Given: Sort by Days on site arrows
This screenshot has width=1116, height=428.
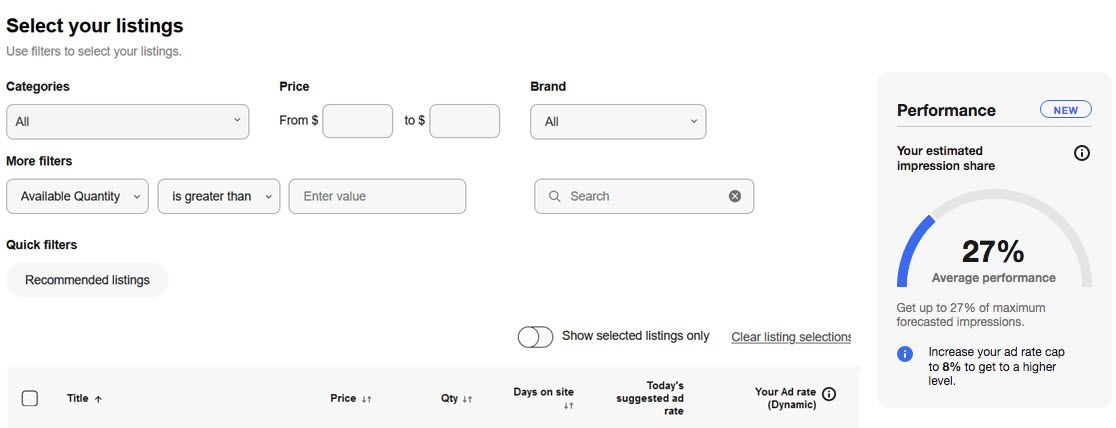Looking at the screenshot, I should click(568, 406).
